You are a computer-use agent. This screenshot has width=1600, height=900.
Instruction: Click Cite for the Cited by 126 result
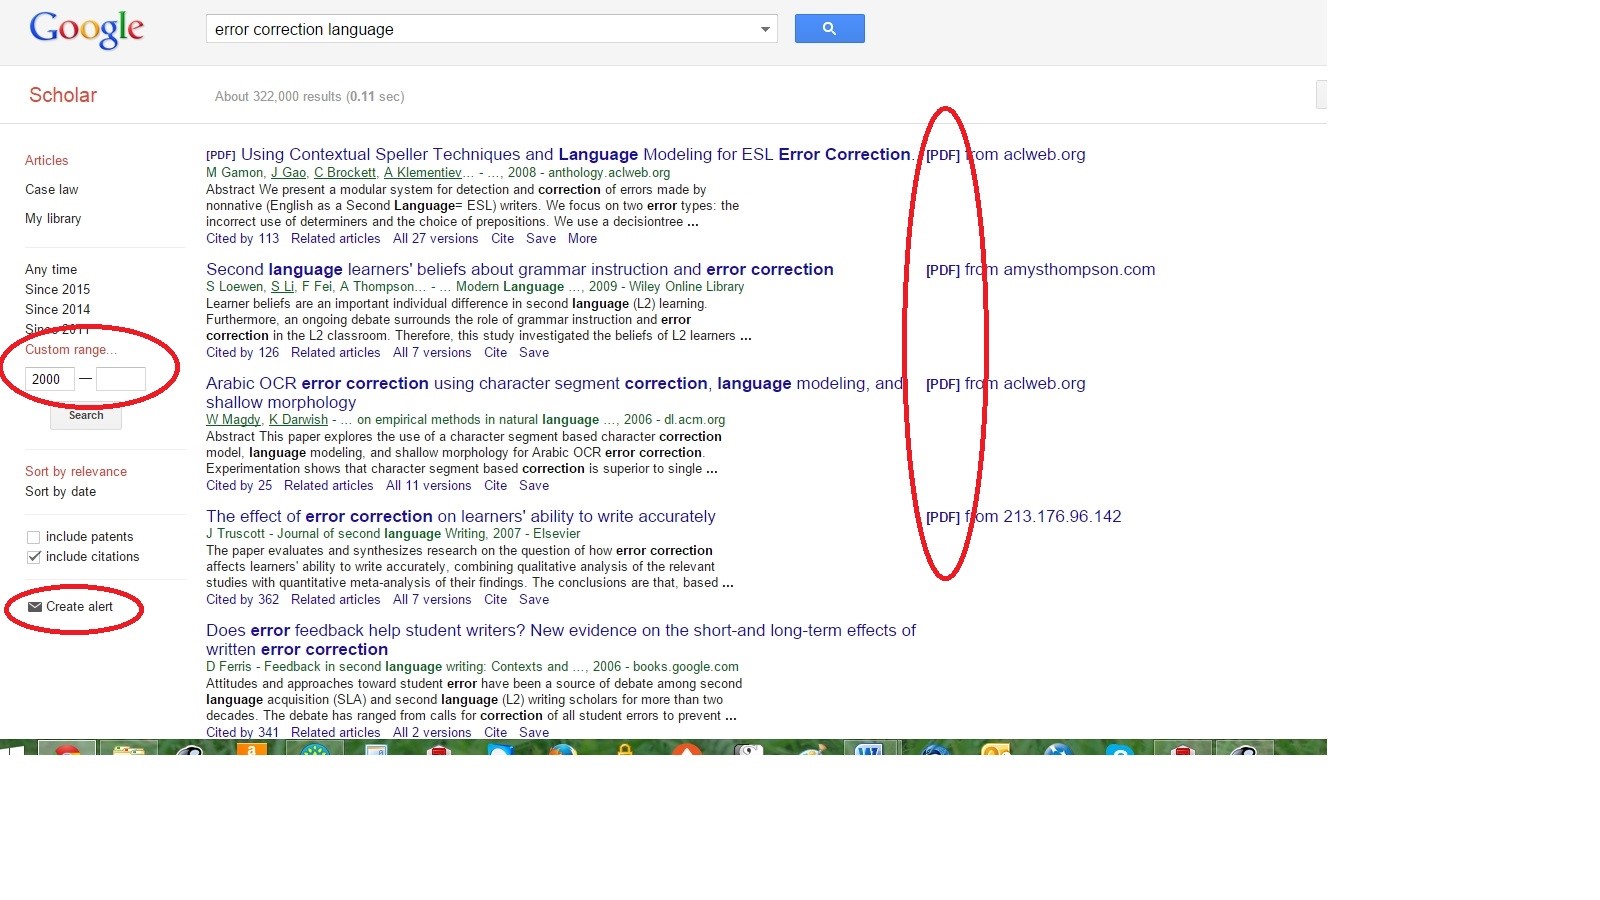(x=496, y=352)
